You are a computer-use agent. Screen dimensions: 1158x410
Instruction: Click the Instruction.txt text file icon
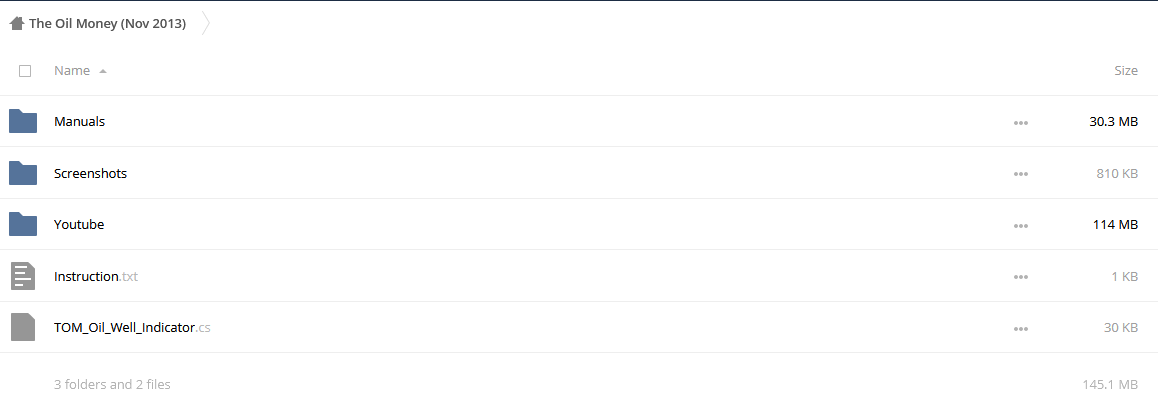pyautogui.click(x=23, y=276)
